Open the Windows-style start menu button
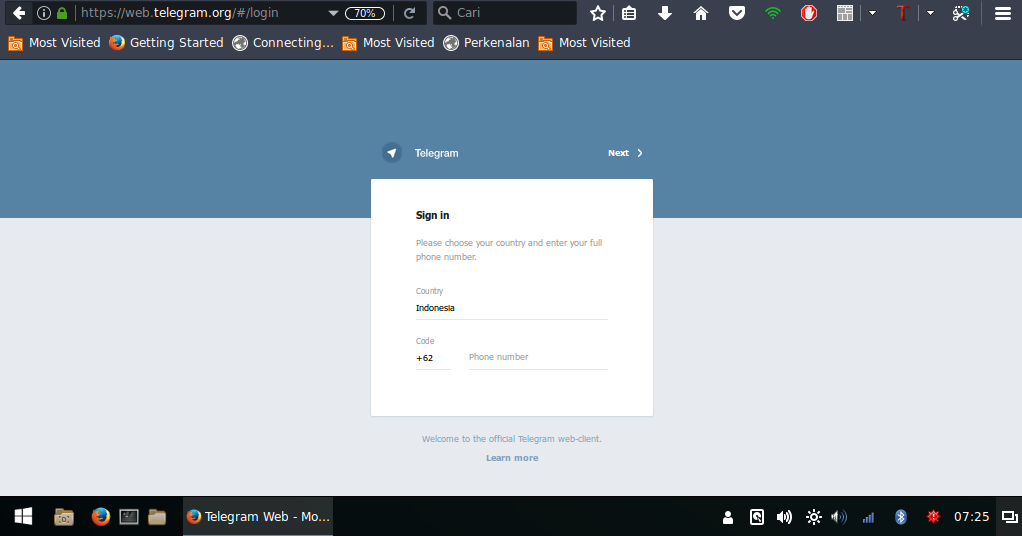This screenshot has height=536, width=1022. pos(23,516)
